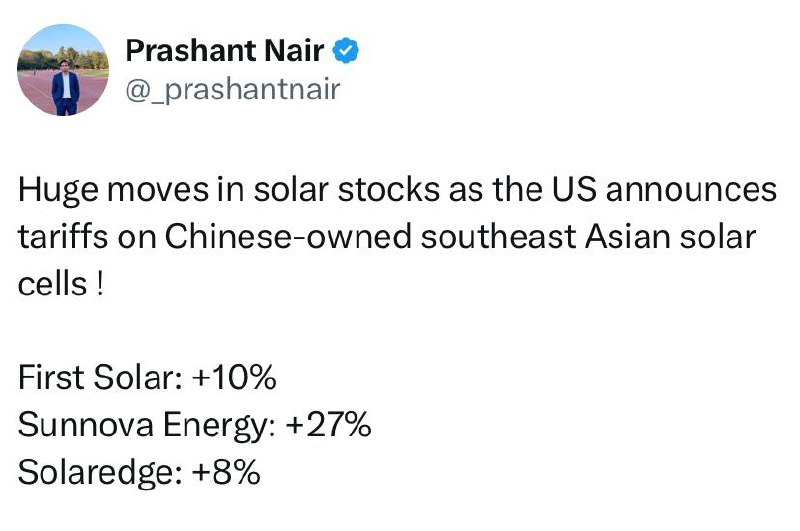Image resolution: width=800 pixels, height=531 pixels.
Task: Open Prashant Nair's profile picture
Action: click(x=63, y=70)
